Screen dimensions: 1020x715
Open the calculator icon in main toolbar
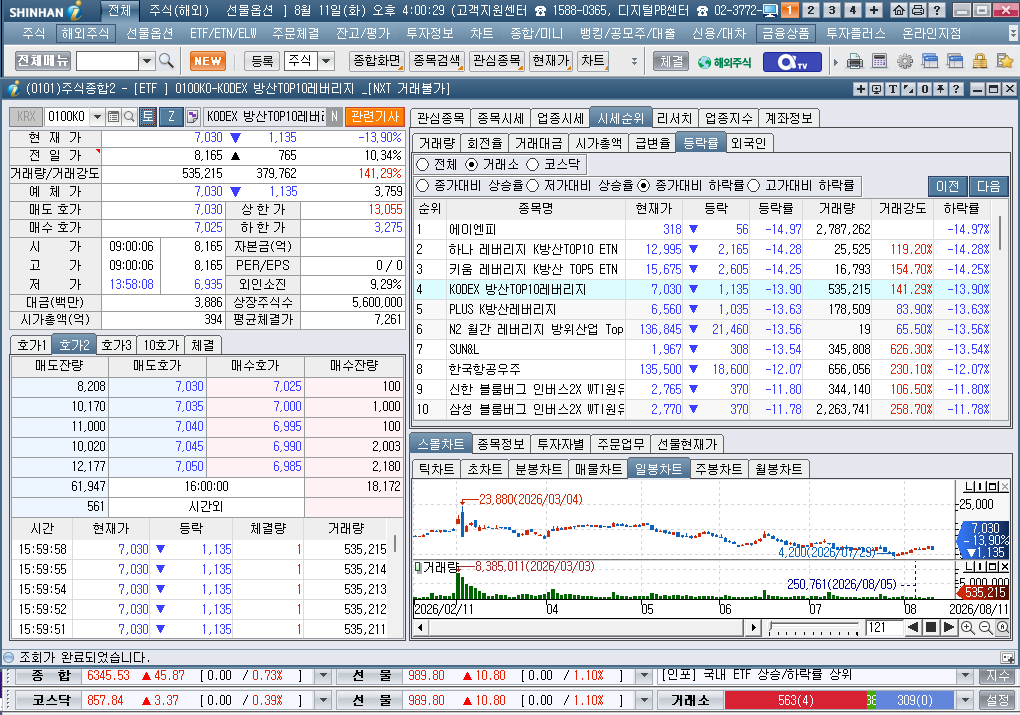[879, 61]
